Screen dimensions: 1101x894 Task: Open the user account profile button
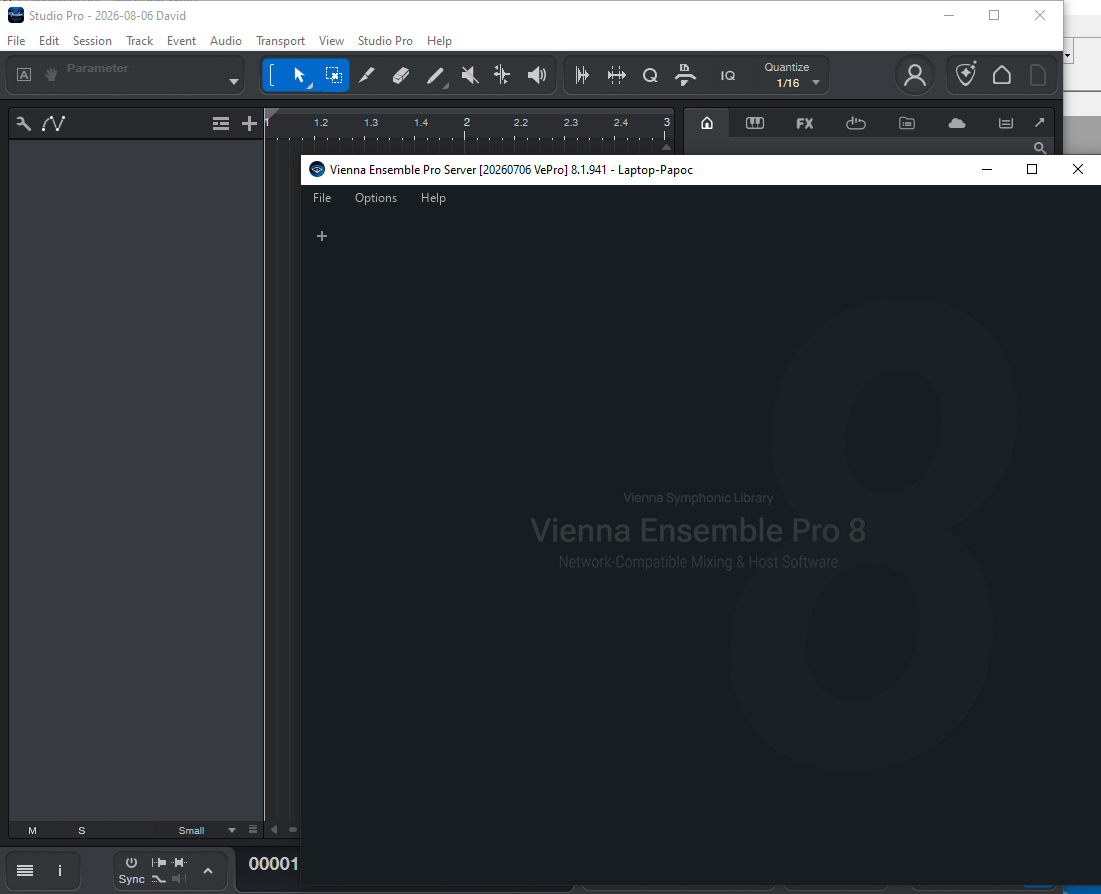click(914, 75)
